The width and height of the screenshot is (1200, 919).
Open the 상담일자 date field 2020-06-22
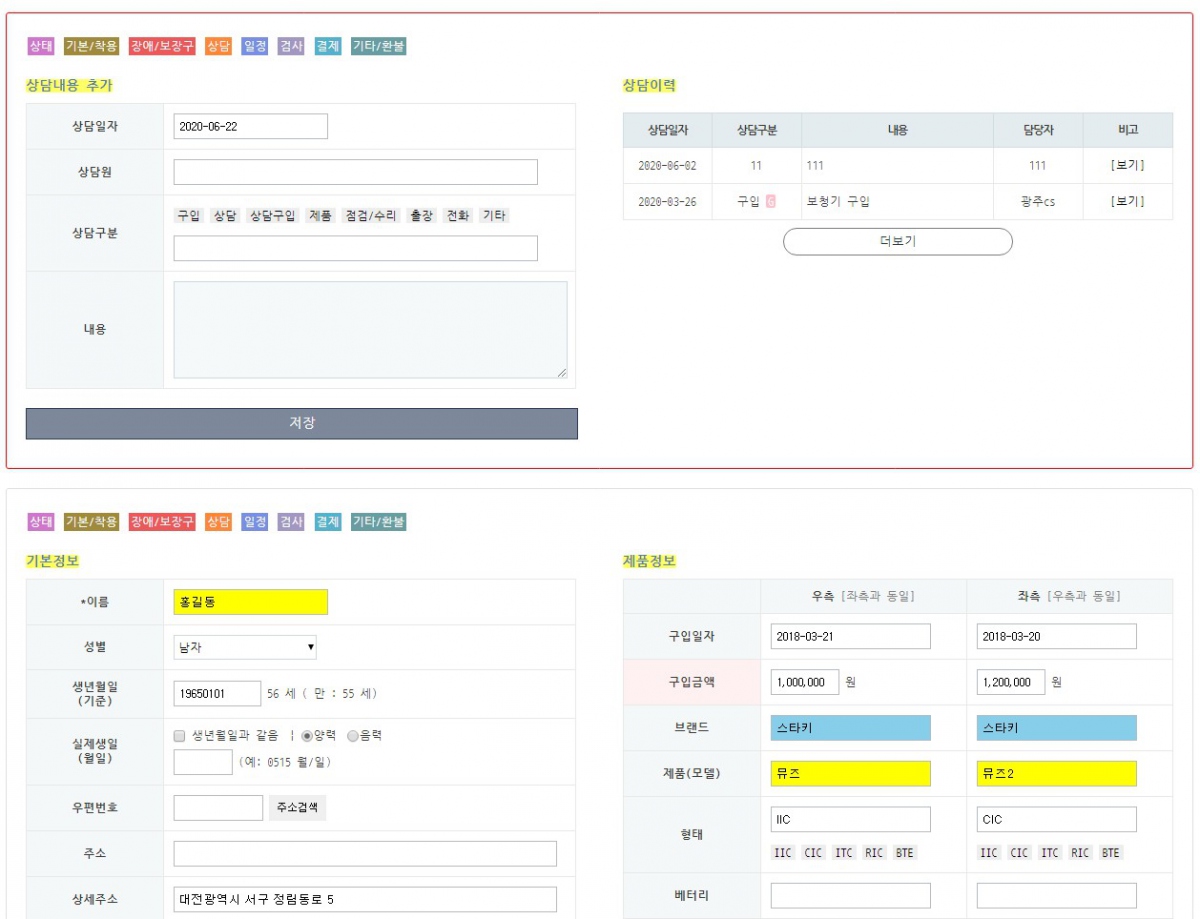pos(250,127)
